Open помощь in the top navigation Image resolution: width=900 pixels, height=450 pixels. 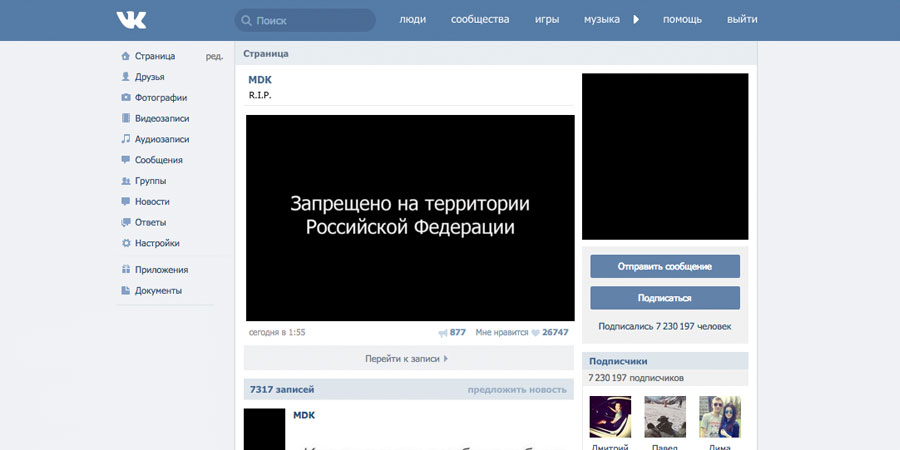(x=682, y=20)
